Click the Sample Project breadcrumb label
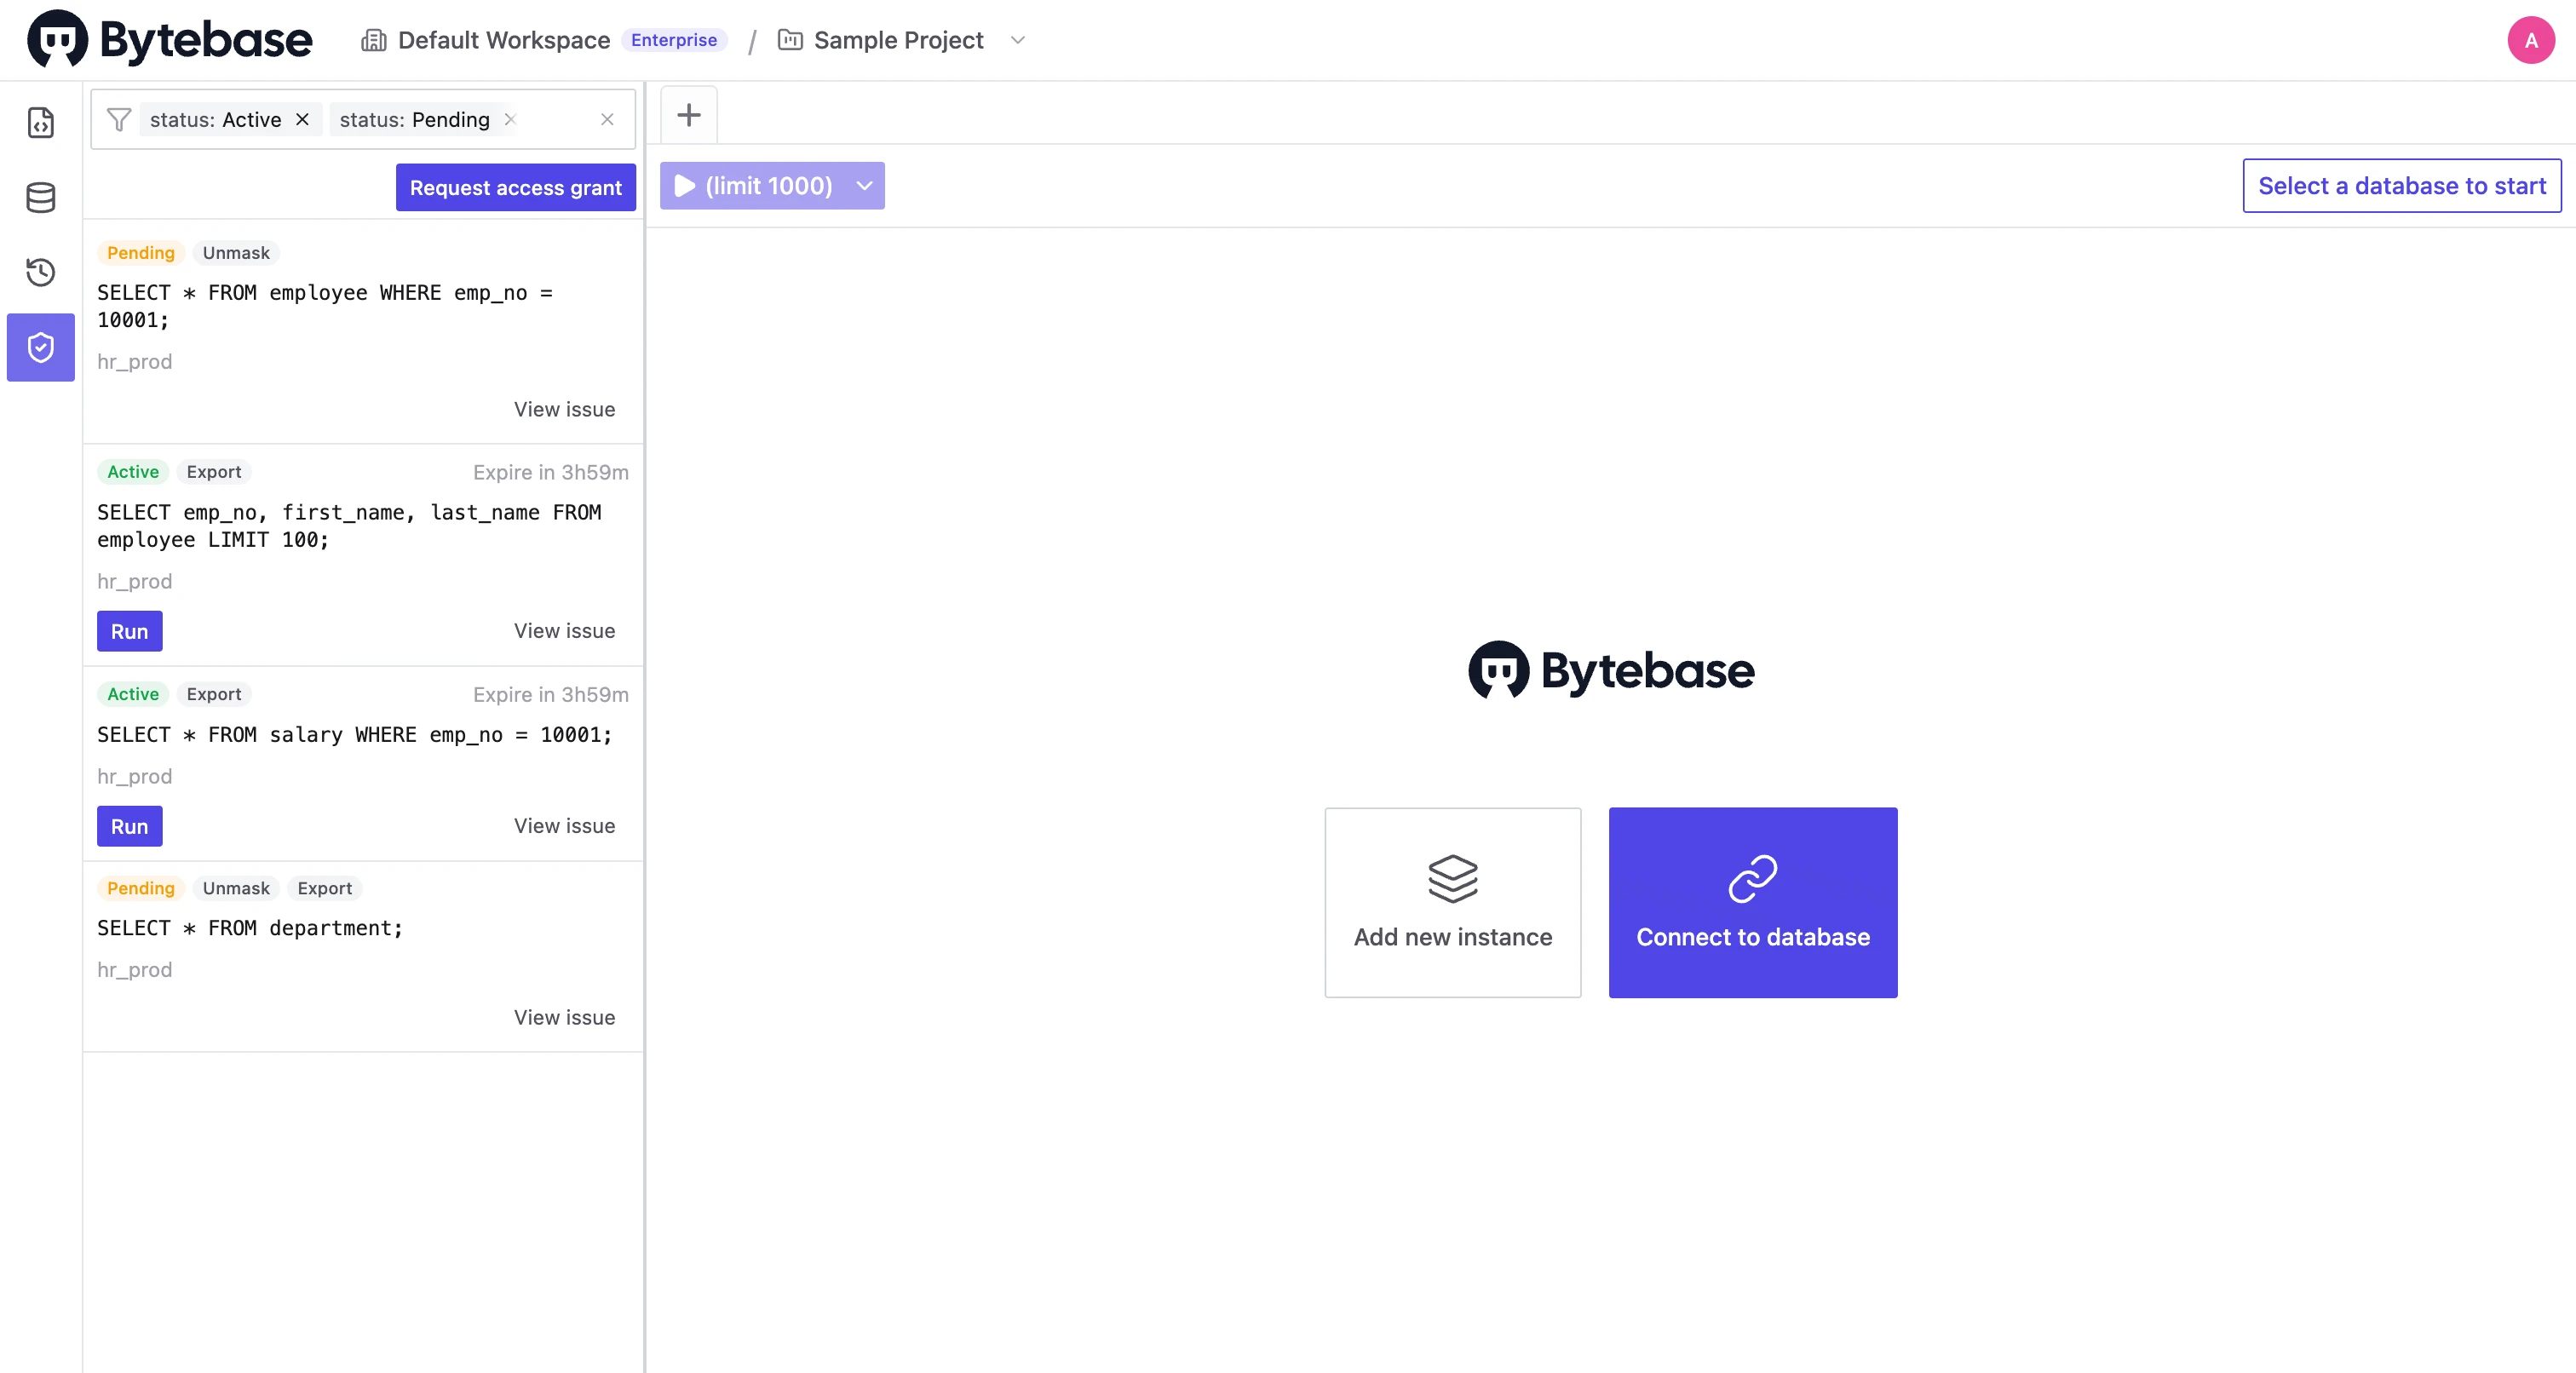This screenshot has height=1373, width=2576. [x=898, y=40]
